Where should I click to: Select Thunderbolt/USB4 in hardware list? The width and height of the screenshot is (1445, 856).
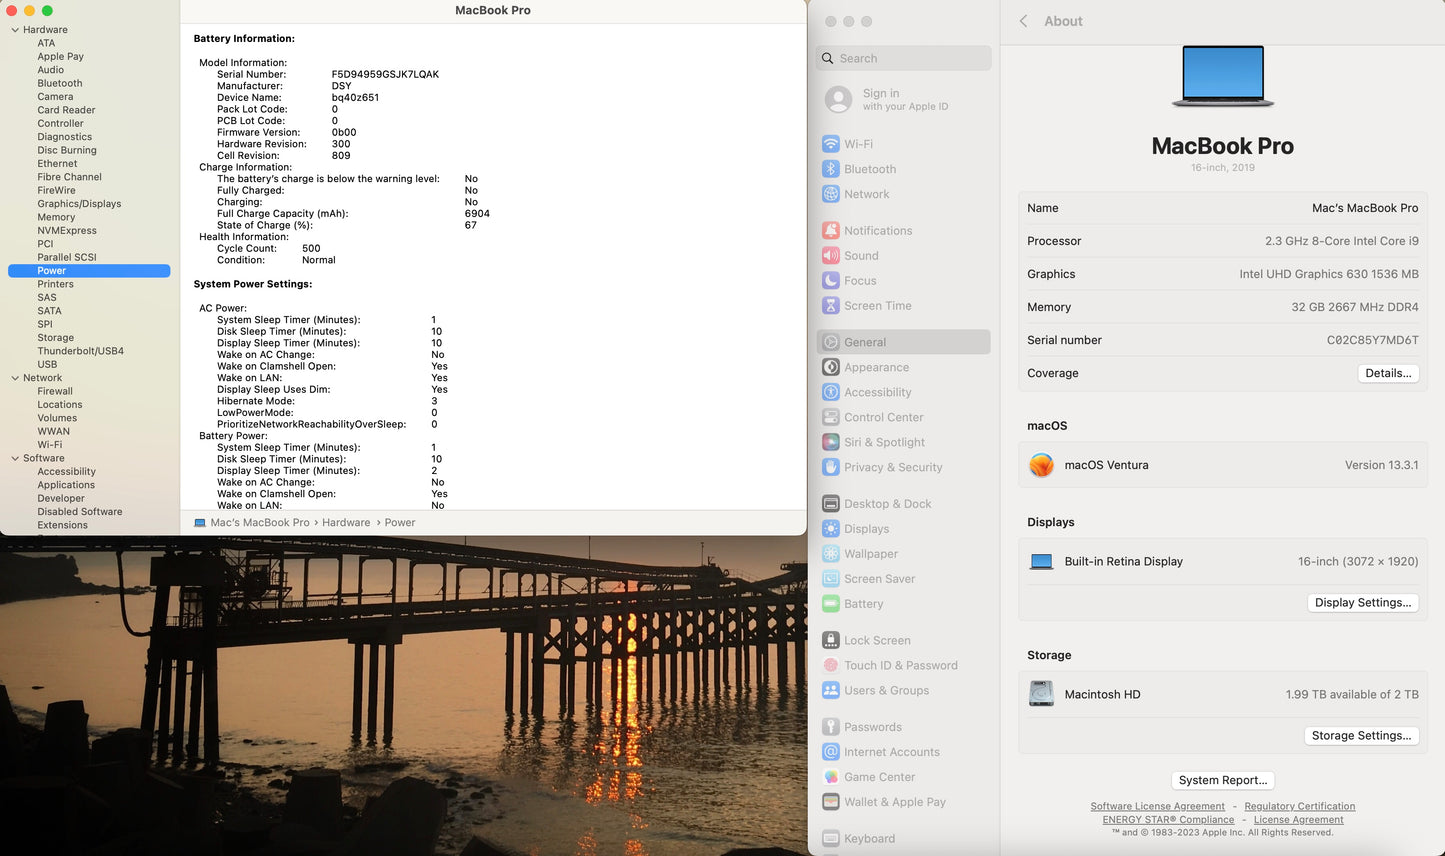pos(80,351)
